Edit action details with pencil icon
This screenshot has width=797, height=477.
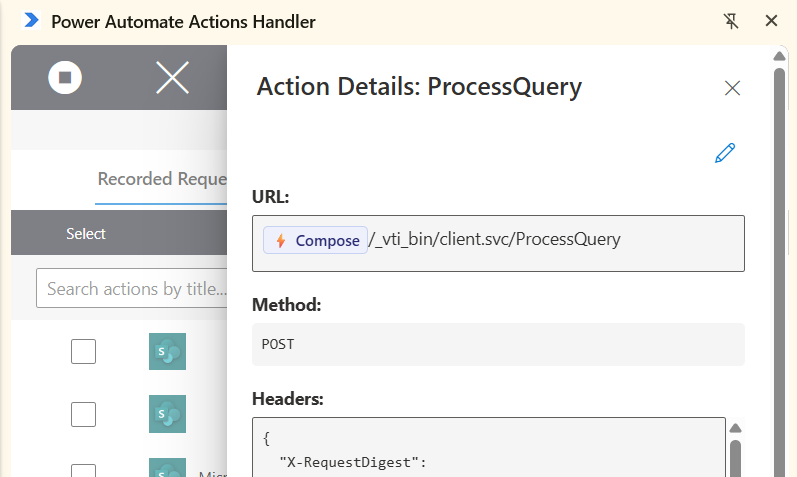(x=725, y=153)
